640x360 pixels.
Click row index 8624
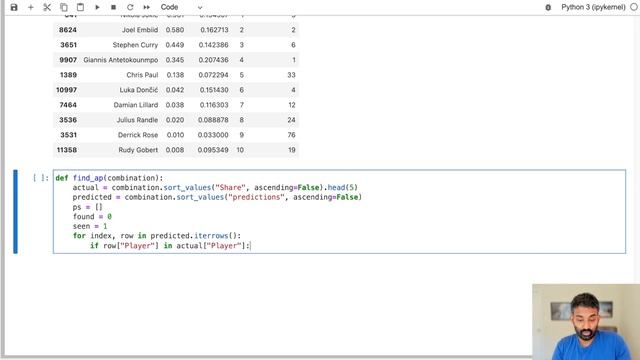tap(68, 30)
